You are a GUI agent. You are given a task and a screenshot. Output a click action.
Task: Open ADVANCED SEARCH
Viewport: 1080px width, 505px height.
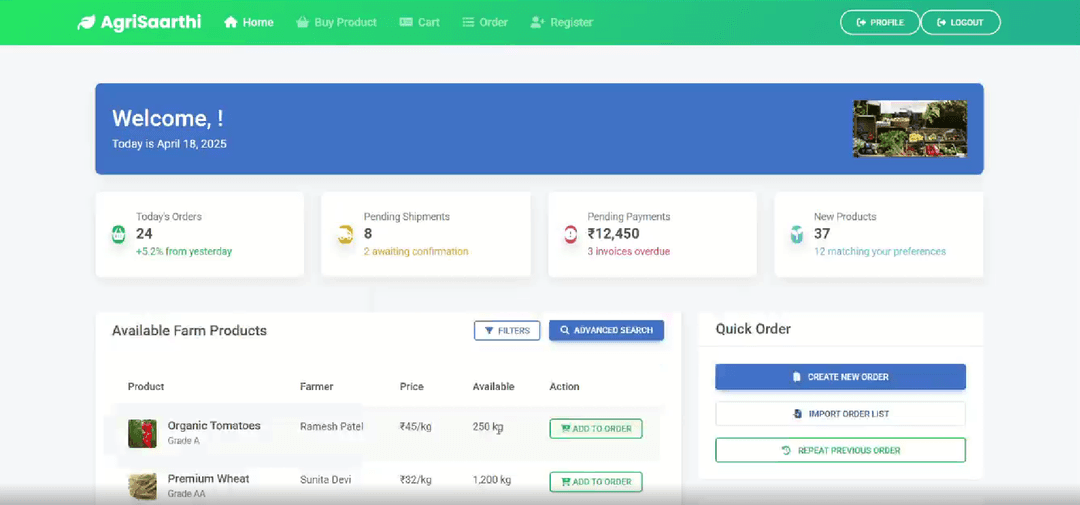tap(606, 331)
